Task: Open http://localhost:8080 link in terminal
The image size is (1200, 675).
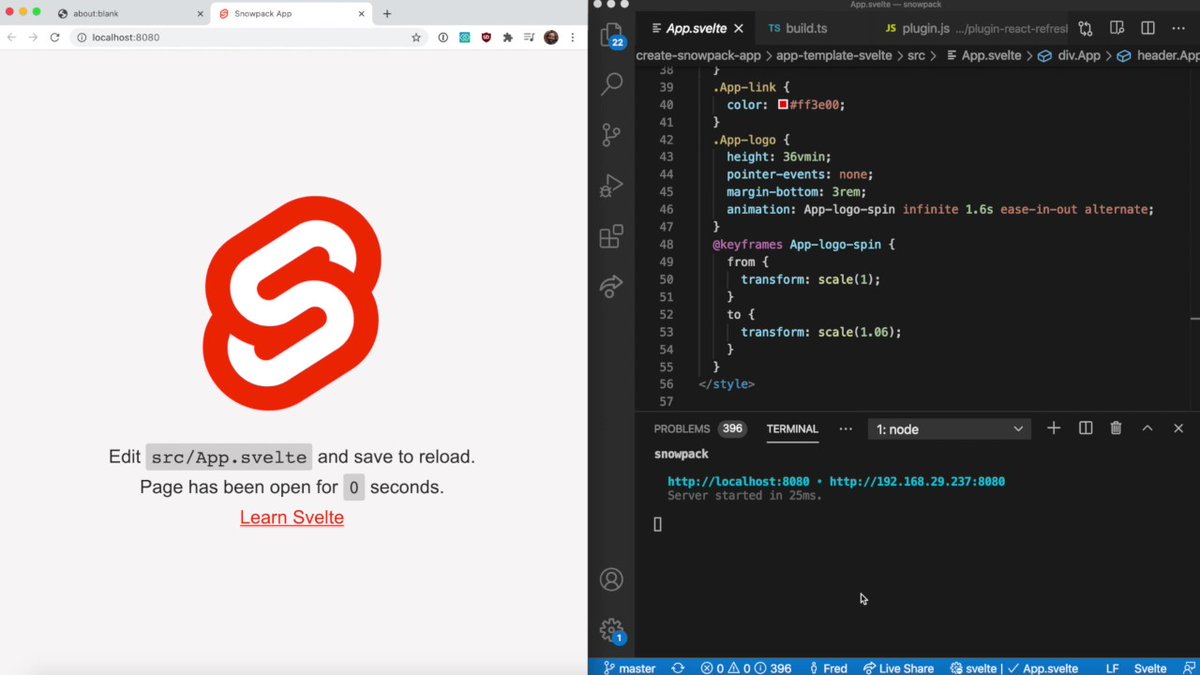Action: [738, 481]
